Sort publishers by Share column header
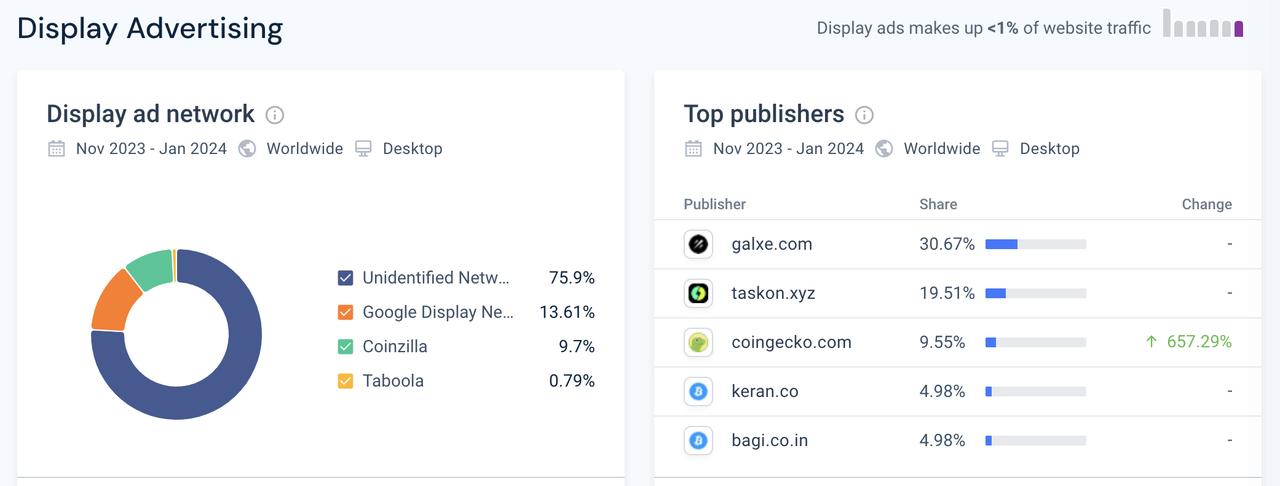 coord(938,204)
